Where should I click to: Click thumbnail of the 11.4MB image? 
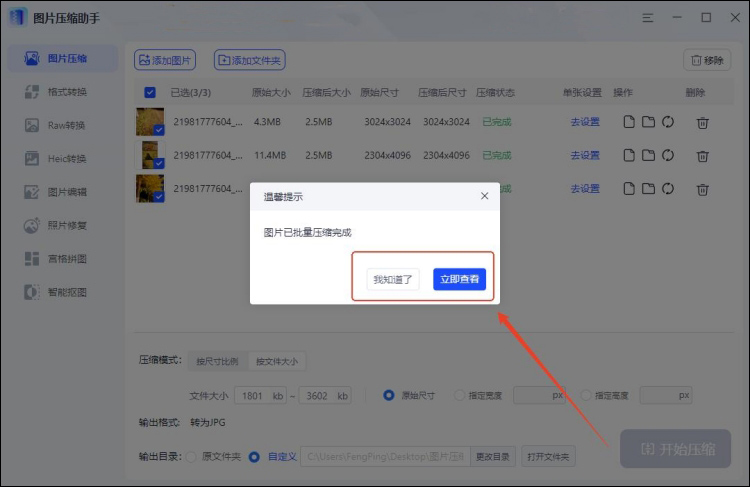point(150,155)
